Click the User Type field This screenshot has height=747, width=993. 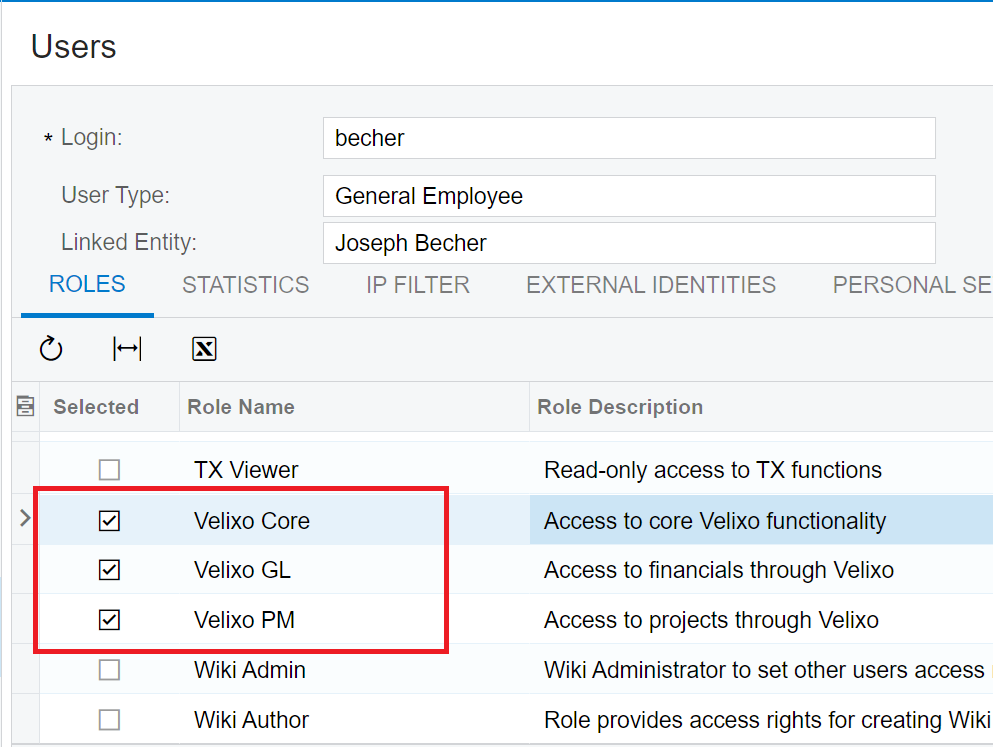pyautogui.click(x=629, y=196)
